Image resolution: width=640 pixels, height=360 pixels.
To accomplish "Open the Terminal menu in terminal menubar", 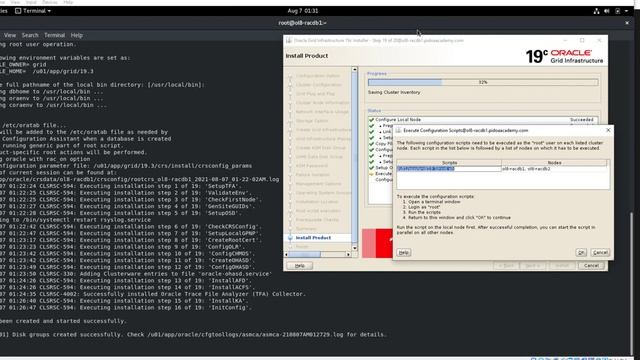I will (54, 36).
